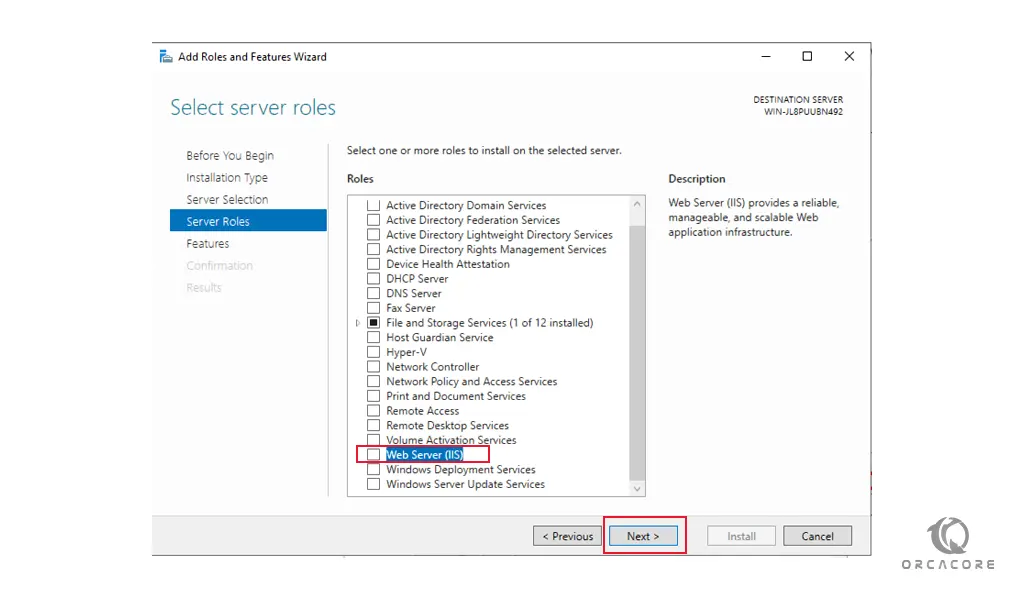Jump to the Features step
This screenshot has height=600, width=1024.
click(208, 244)
